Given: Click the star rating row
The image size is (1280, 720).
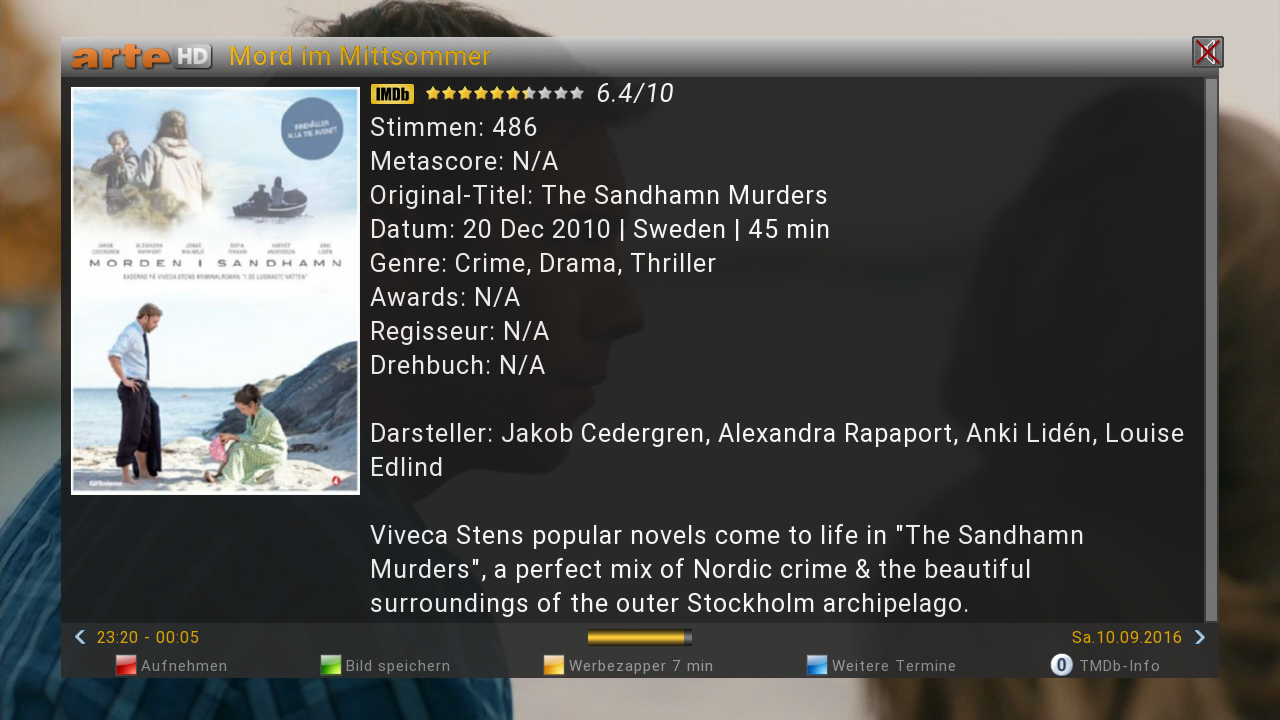Looking at the screenshot, I should (505, 93).
